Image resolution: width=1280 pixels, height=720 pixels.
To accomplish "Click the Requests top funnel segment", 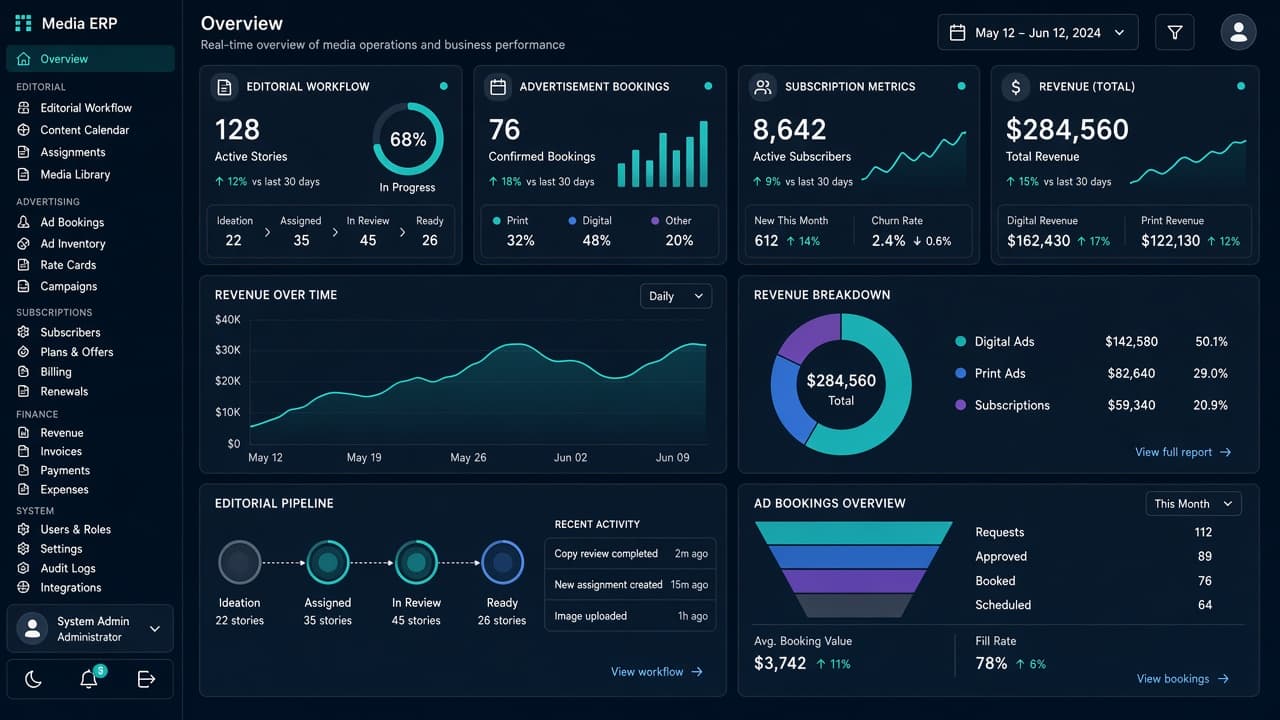I will [853, 533].
